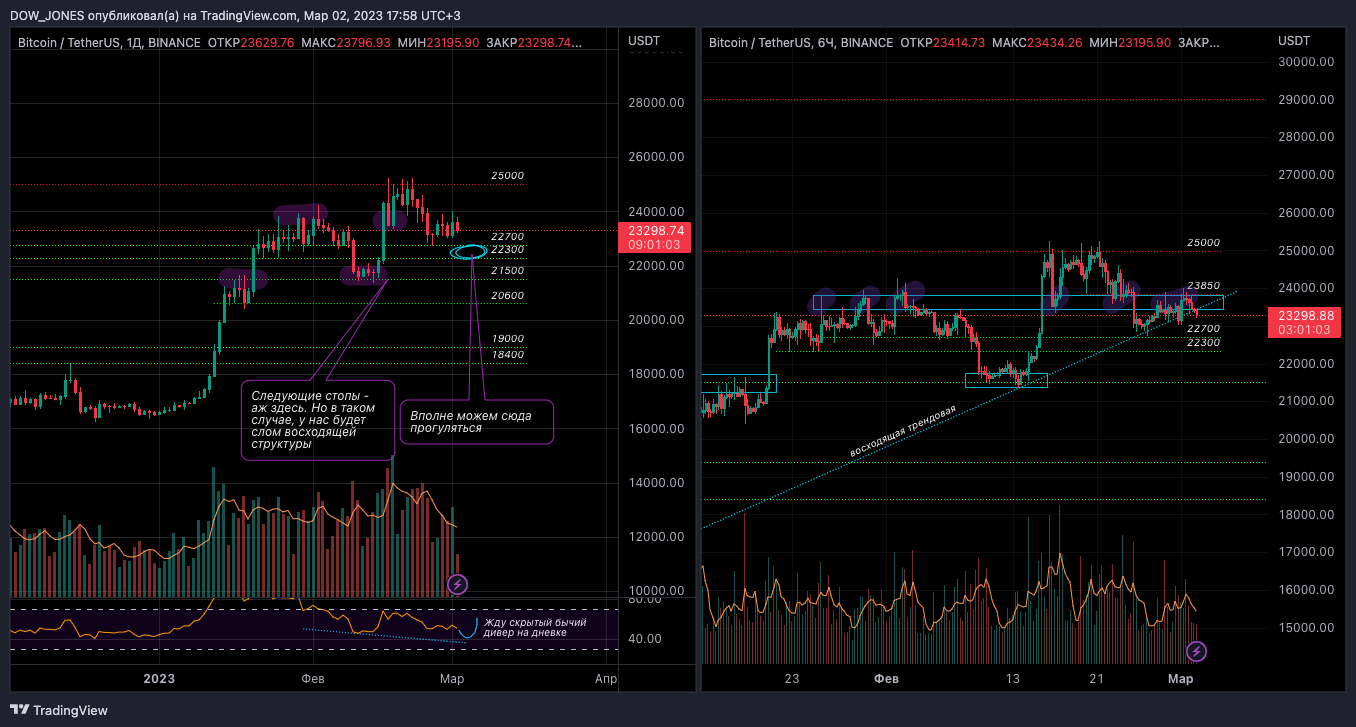Select the 'Следующие стопы - аж здесь' note box
This screenshot has height=727, width=1356.
[x=318, y=420]
